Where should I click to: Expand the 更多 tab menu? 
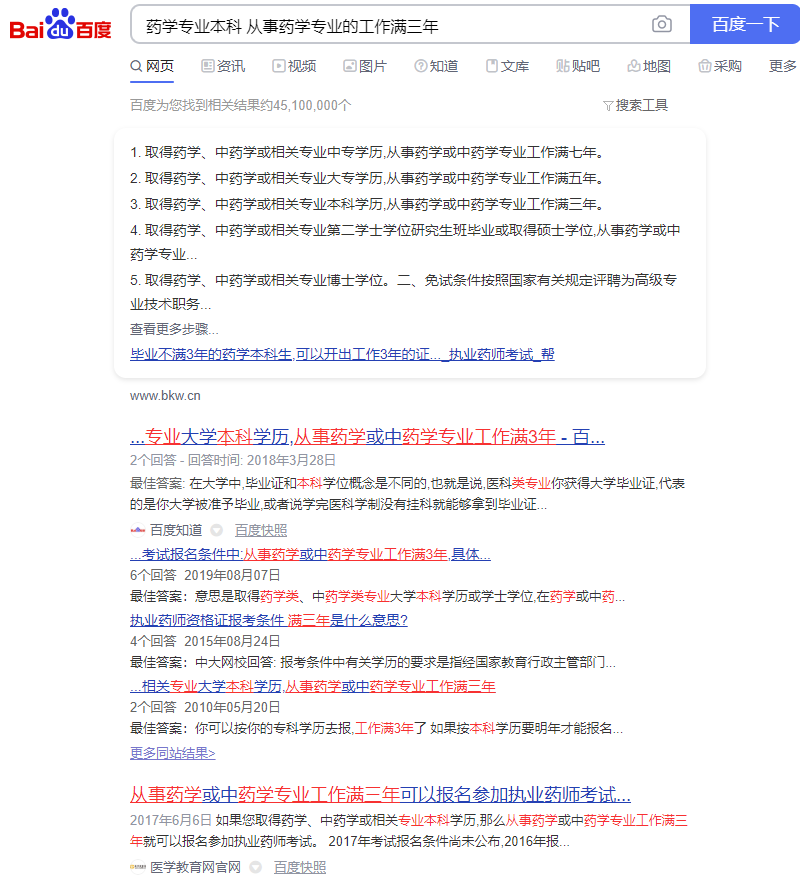783,66
